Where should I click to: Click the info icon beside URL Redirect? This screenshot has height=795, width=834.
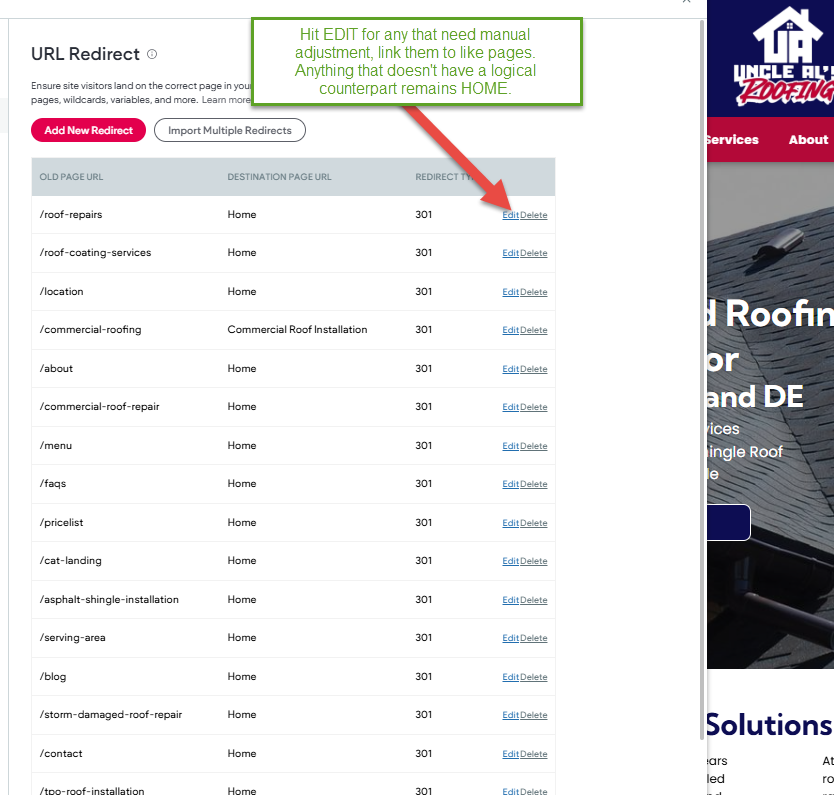pyautogui.click(x=152, y=54)
